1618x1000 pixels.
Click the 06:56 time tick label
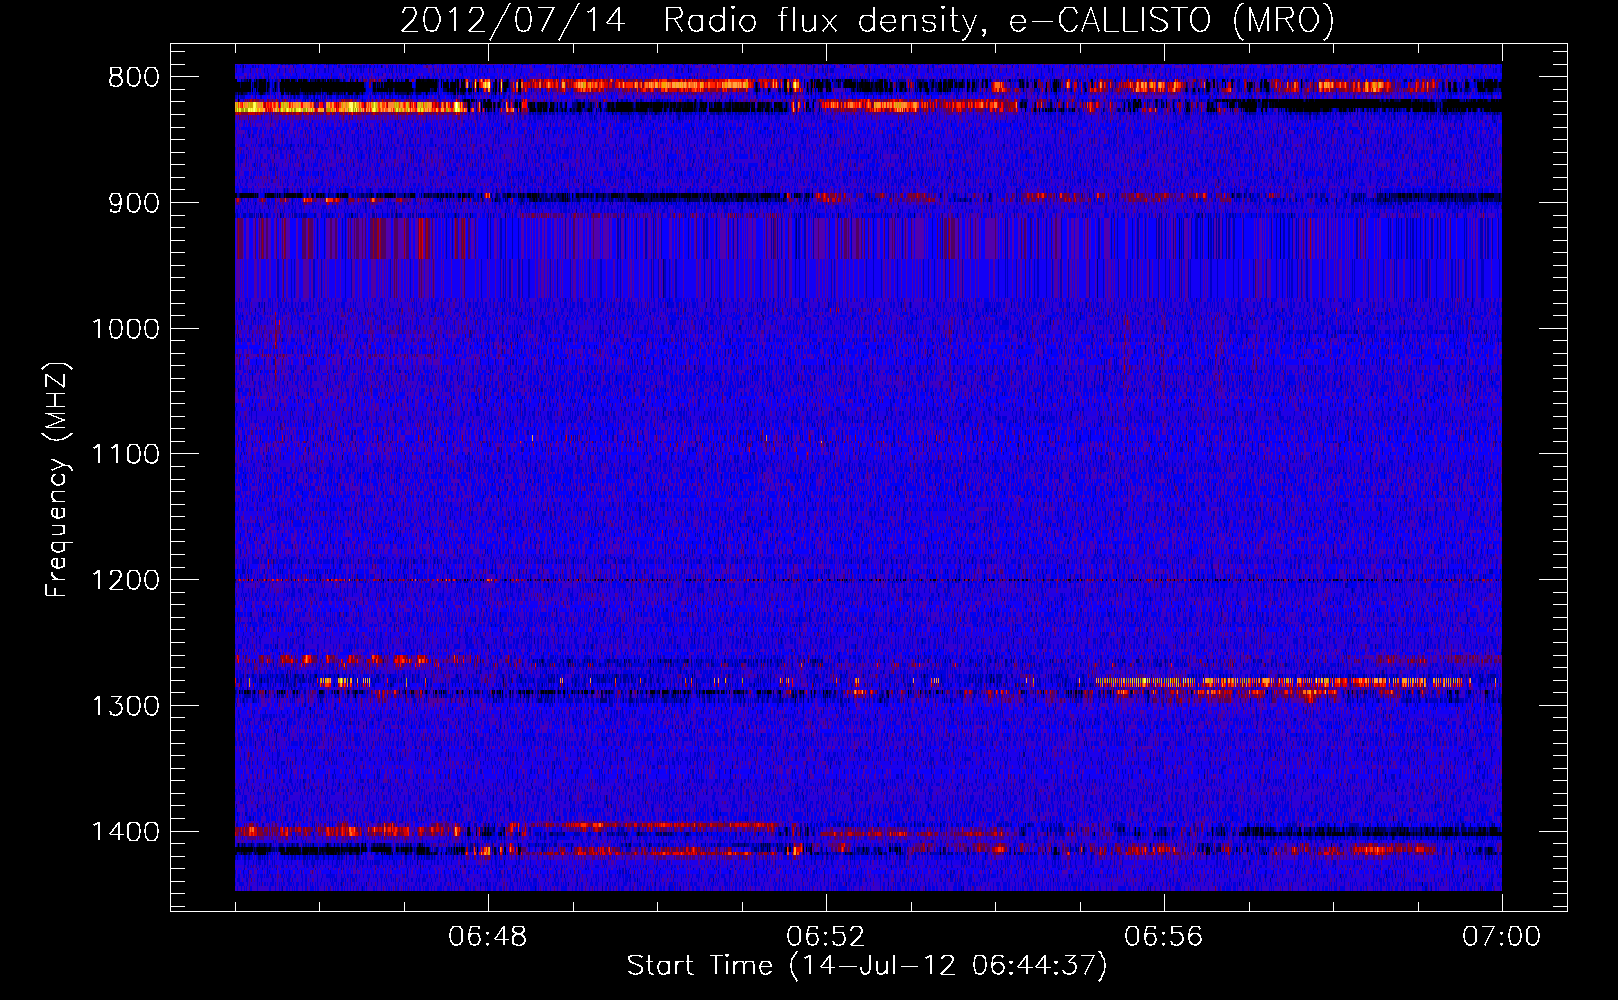pyautogui.click(x=1164, y=937)
